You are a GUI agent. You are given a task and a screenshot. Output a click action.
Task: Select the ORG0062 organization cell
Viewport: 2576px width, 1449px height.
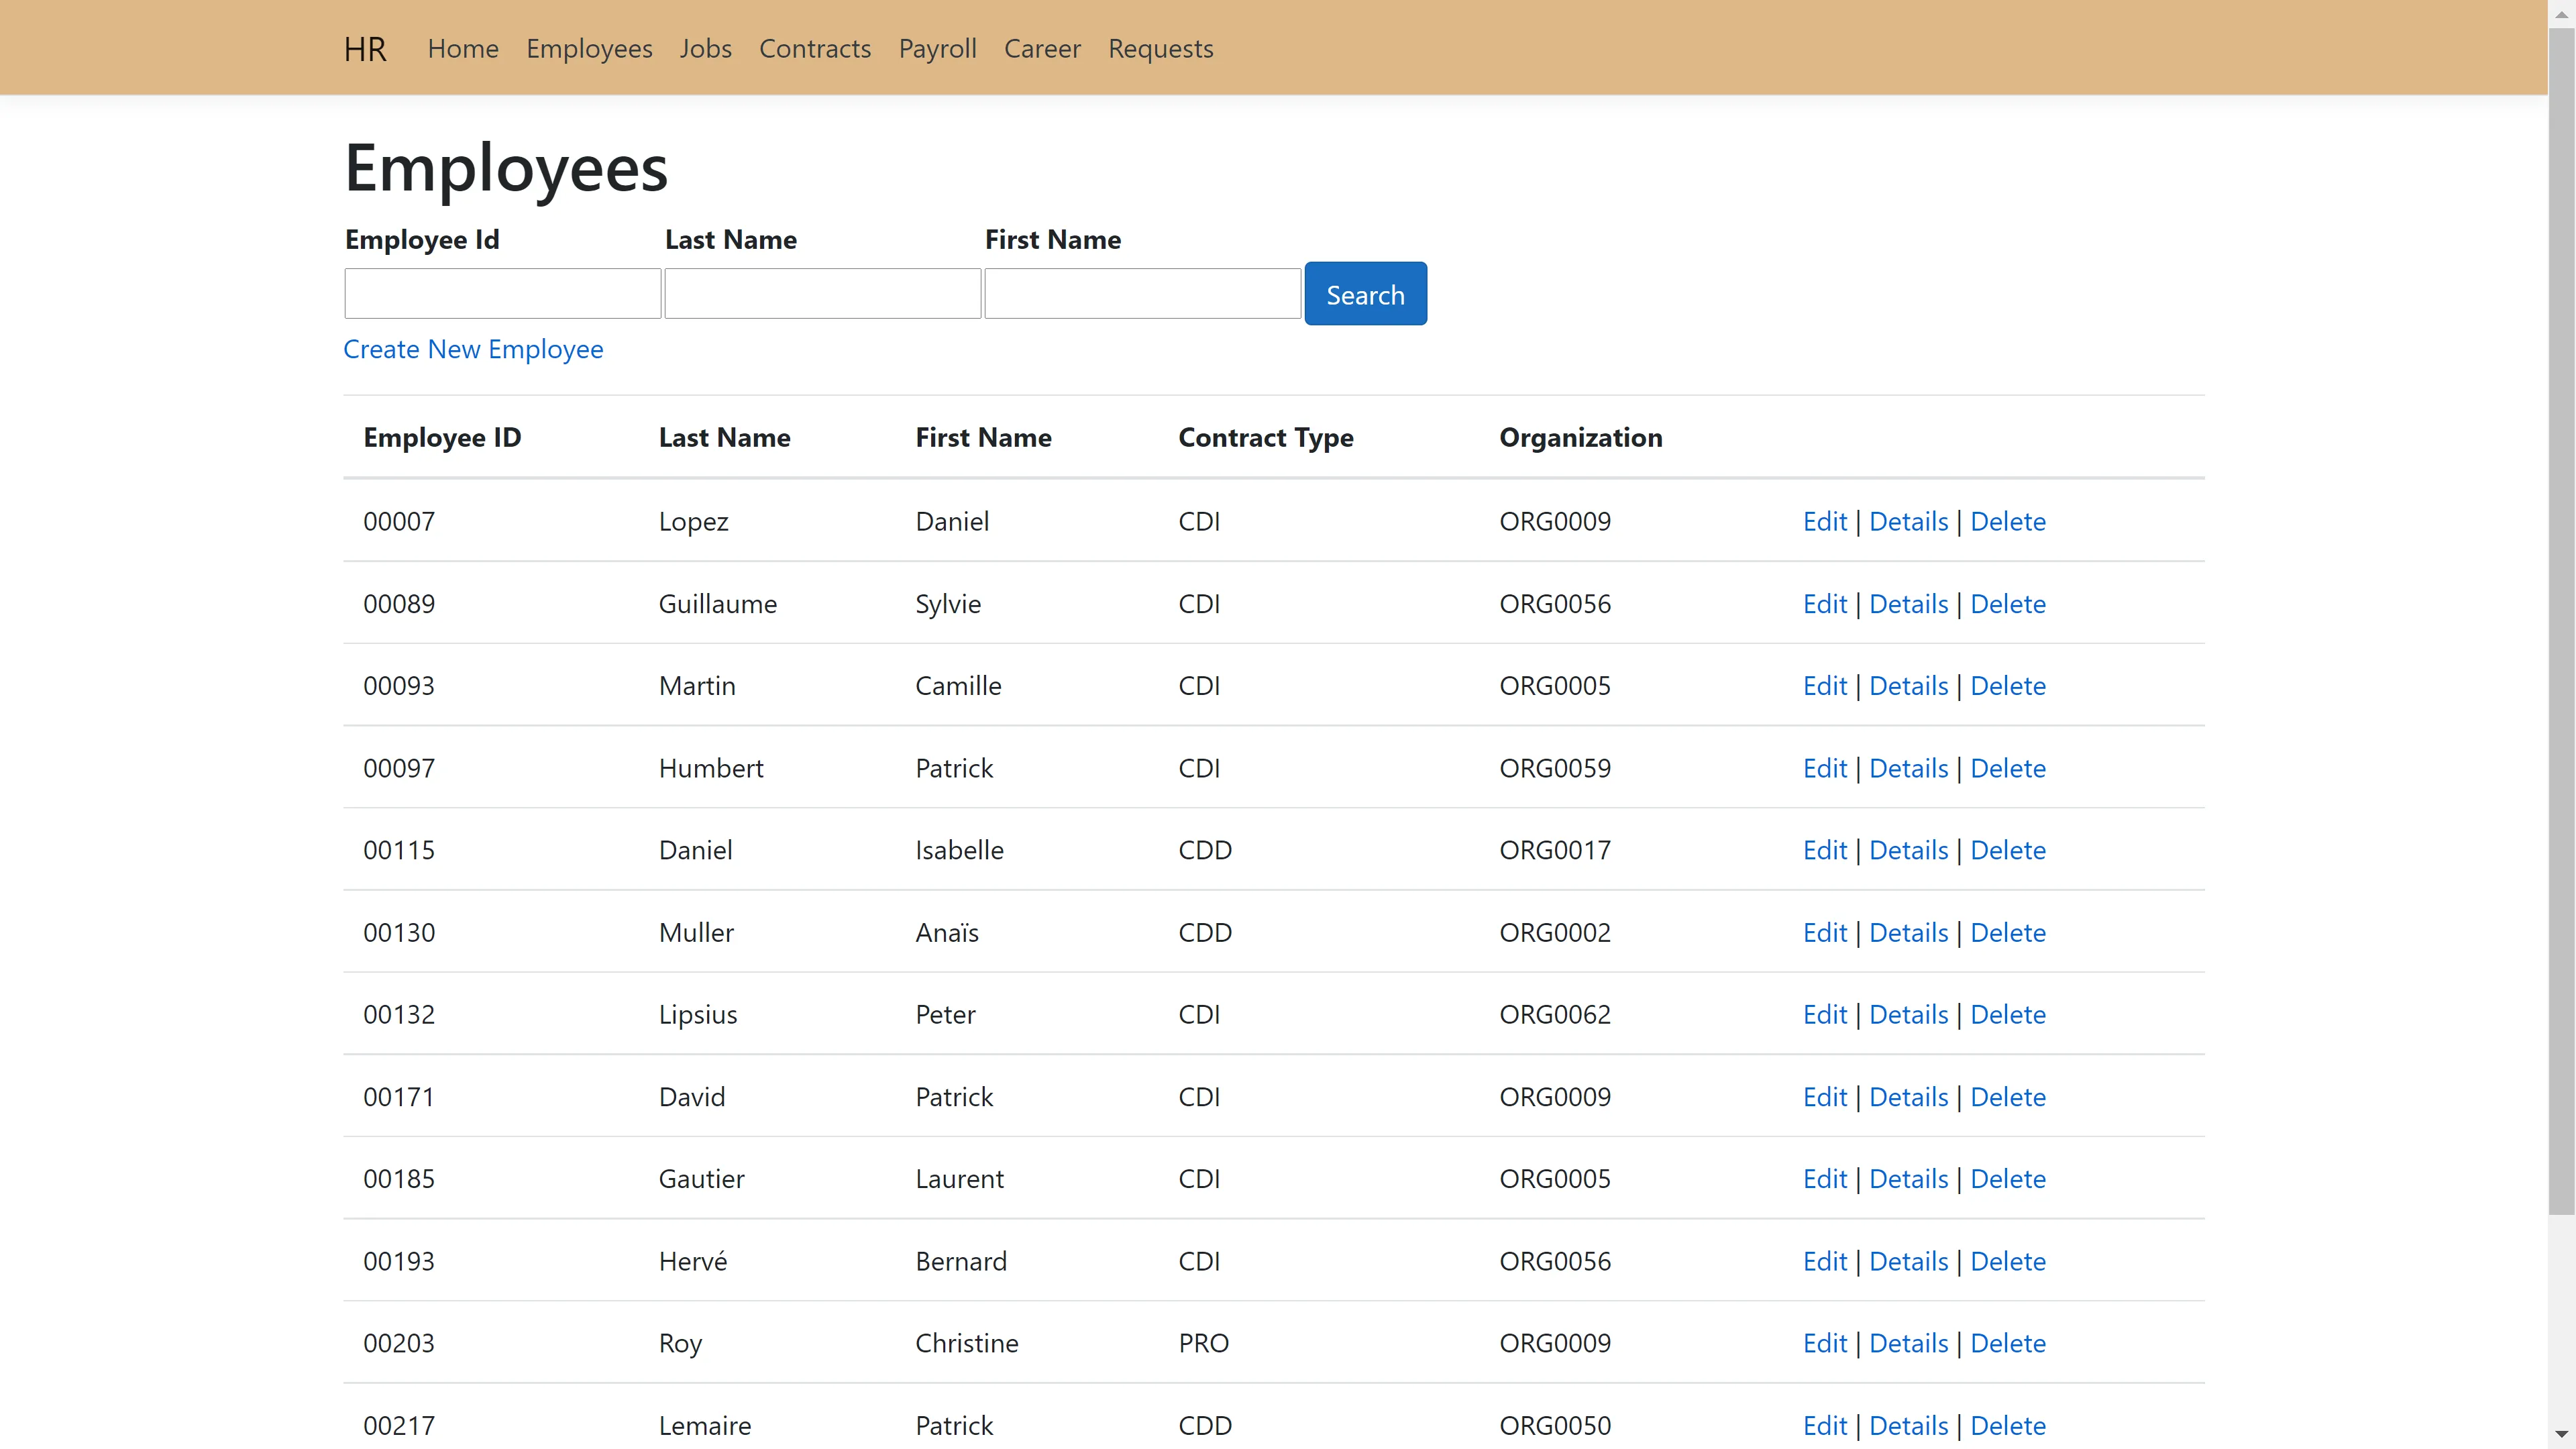pyautogui.click(x=1555, y=1015)
